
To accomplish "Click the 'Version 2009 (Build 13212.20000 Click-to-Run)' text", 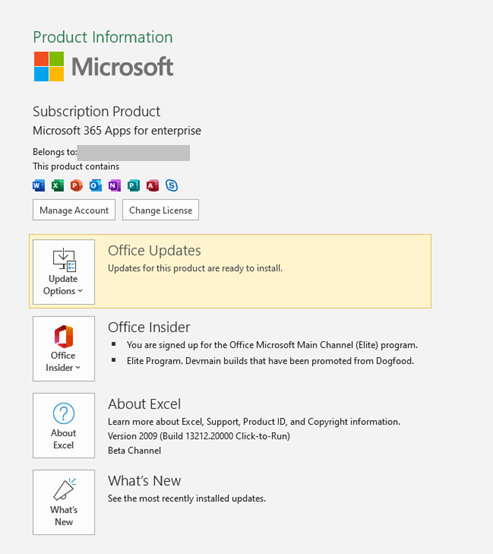I will coord(199,436).
